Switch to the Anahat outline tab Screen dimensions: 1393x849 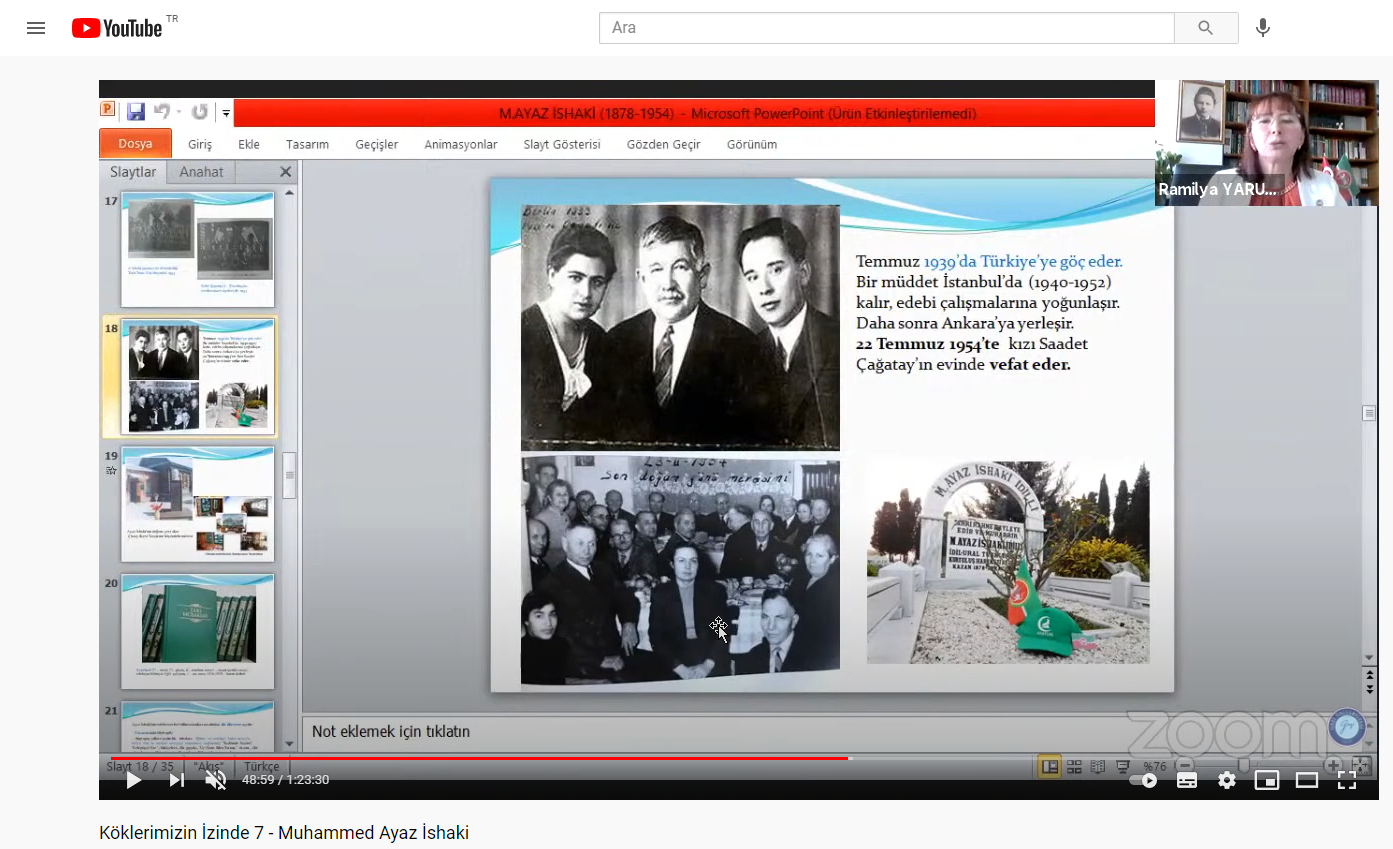(x=201, y=172)
